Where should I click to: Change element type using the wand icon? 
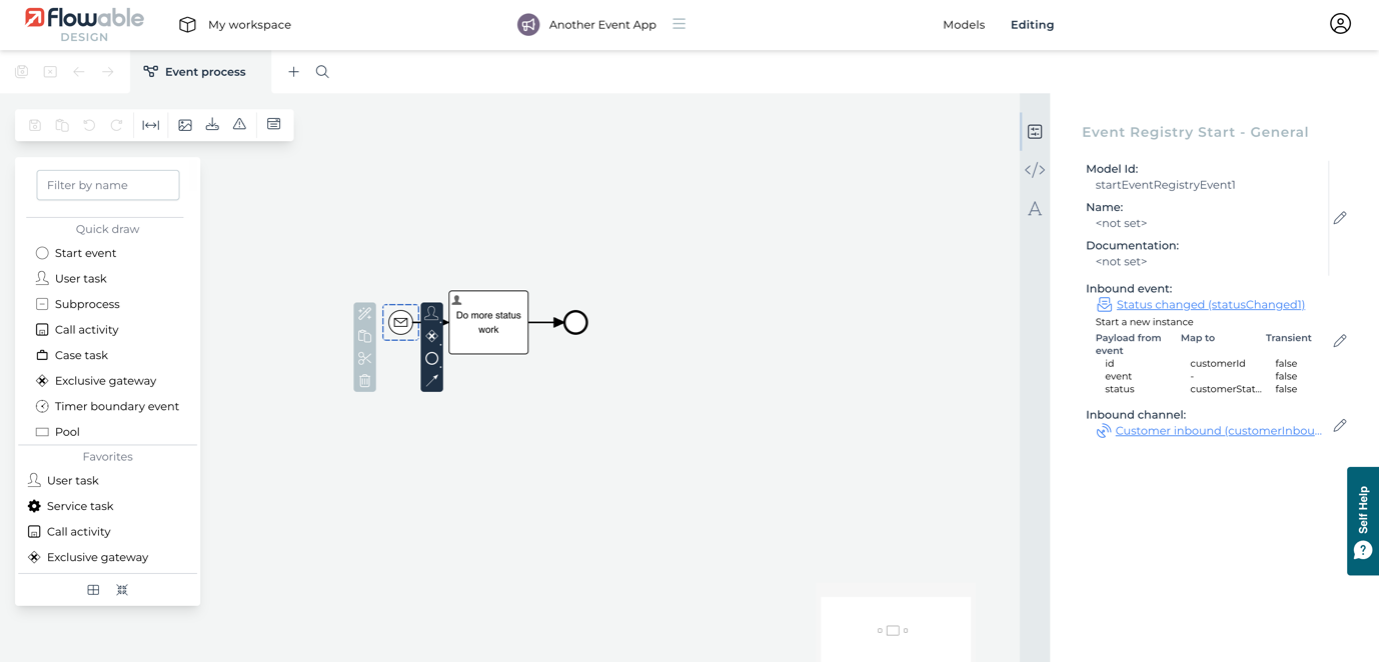364,313
